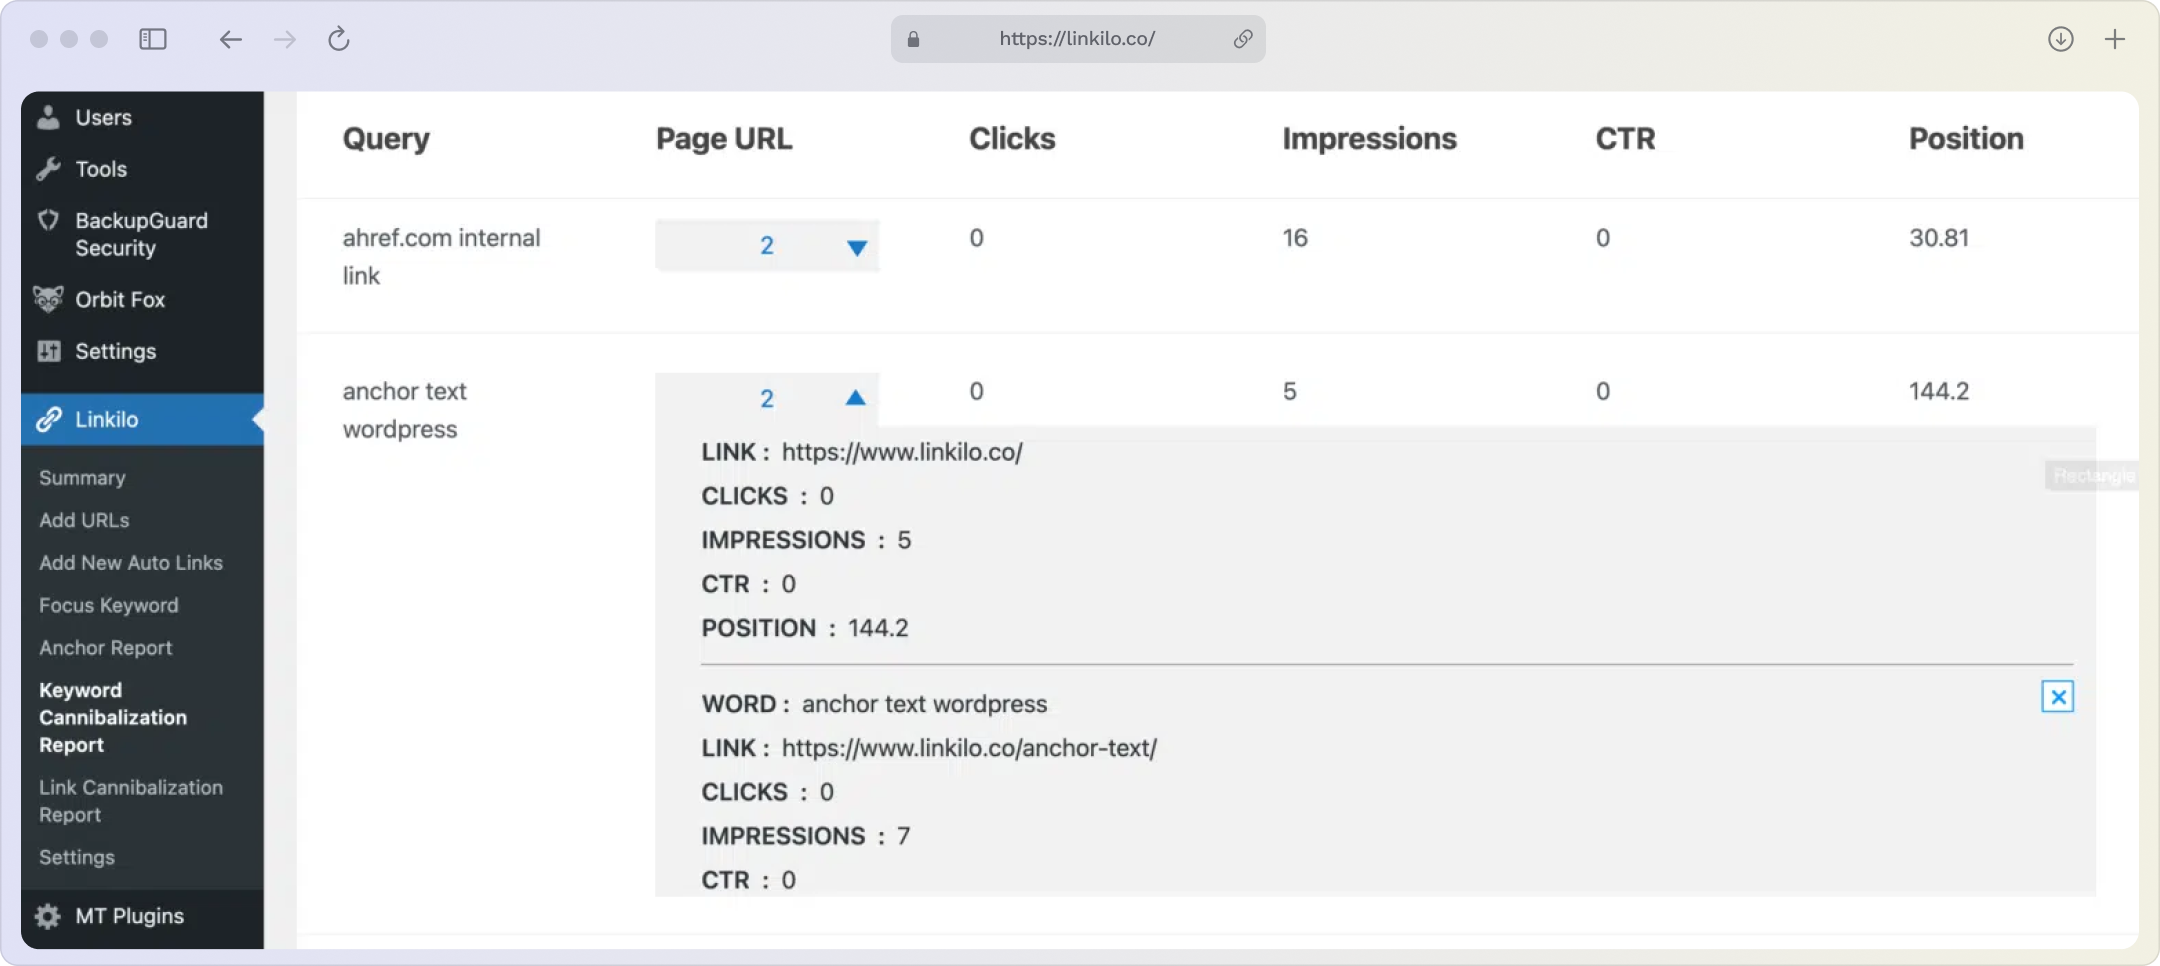Reload the page with refresh icon

coord(339,39)
